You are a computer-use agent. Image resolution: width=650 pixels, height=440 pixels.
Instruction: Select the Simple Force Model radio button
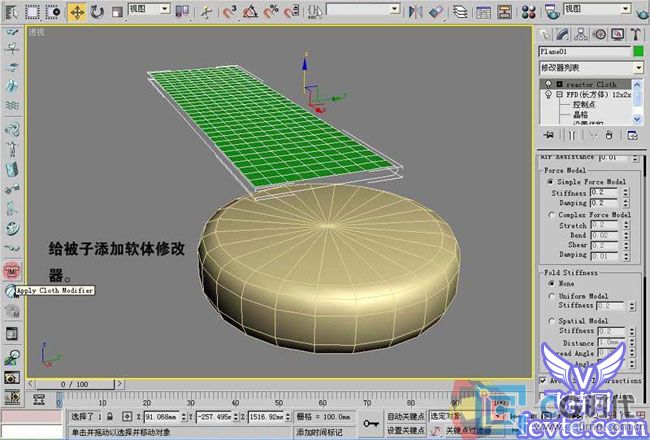click(x=551, y=182)
